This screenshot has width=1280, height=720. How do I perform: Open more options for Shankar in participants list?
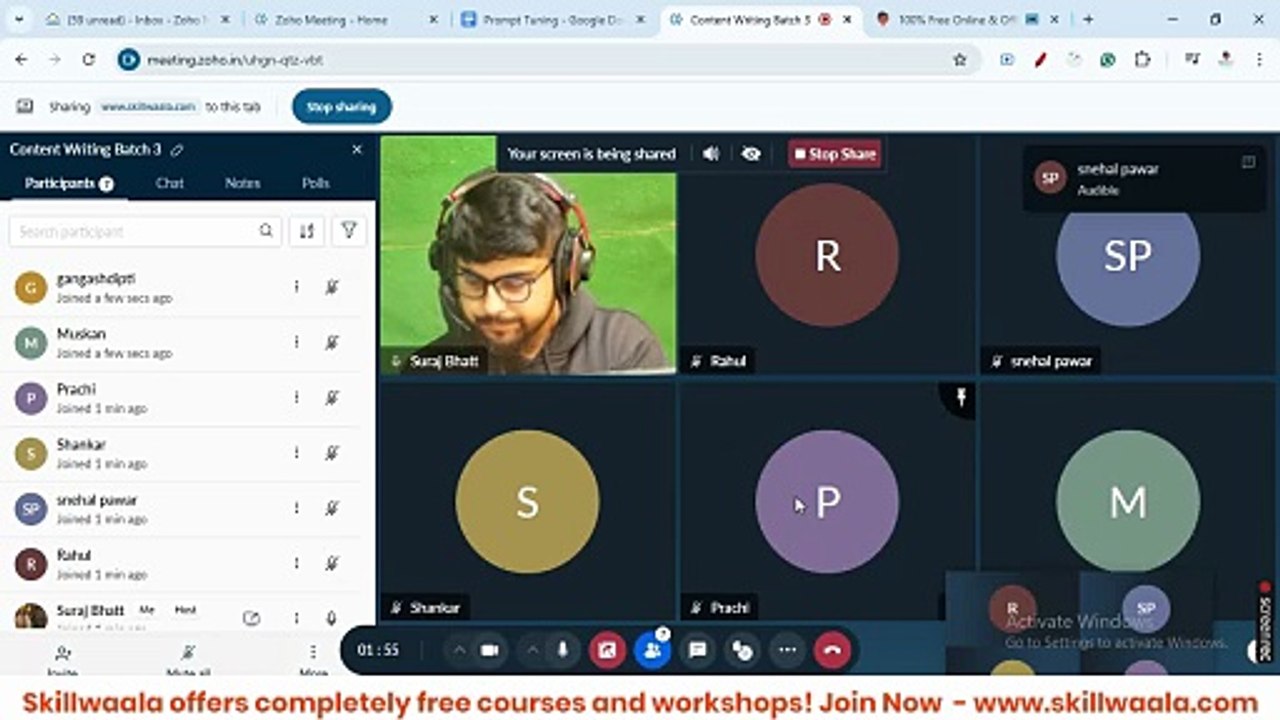tap(296, 453)
